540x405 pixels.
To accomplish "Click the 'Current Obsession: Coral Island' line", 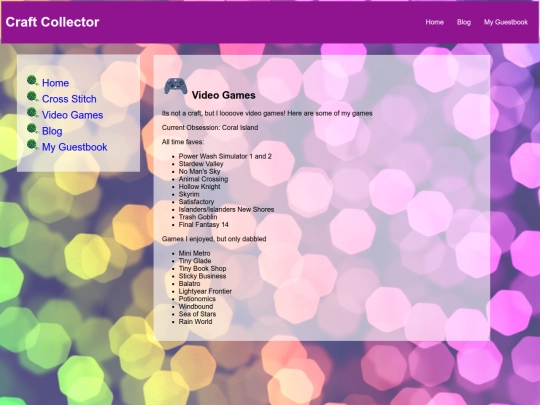I will 210,127.
